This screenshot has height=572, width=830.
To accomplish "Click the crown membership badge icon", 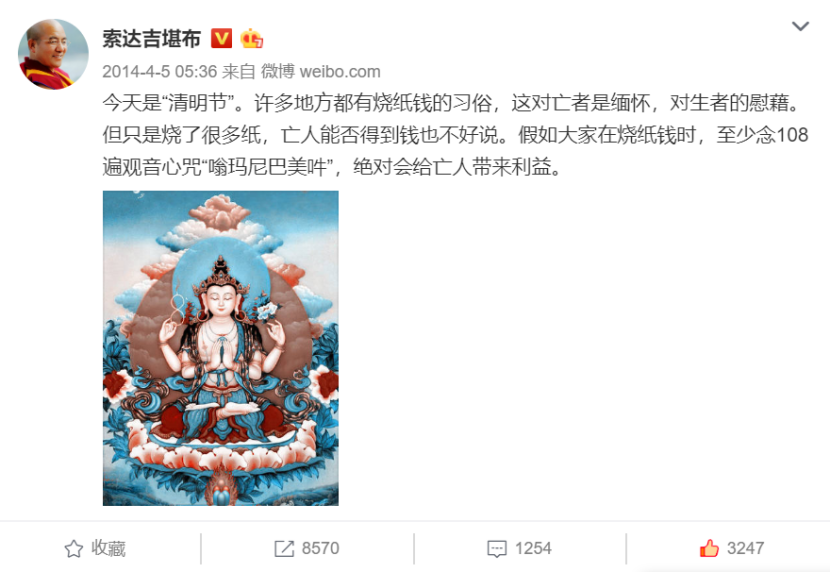I will point(251,39).
